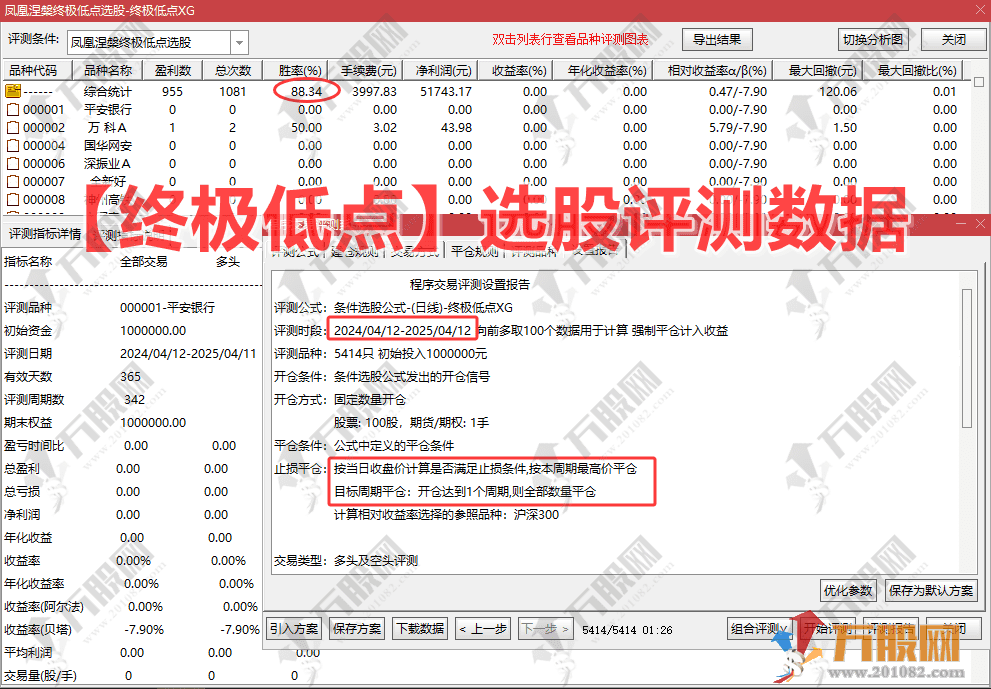Image resolution: width=991 pixels, height=689 pixels.
Task: Sort by 净利润(元) column header
Action: (443, 71)
